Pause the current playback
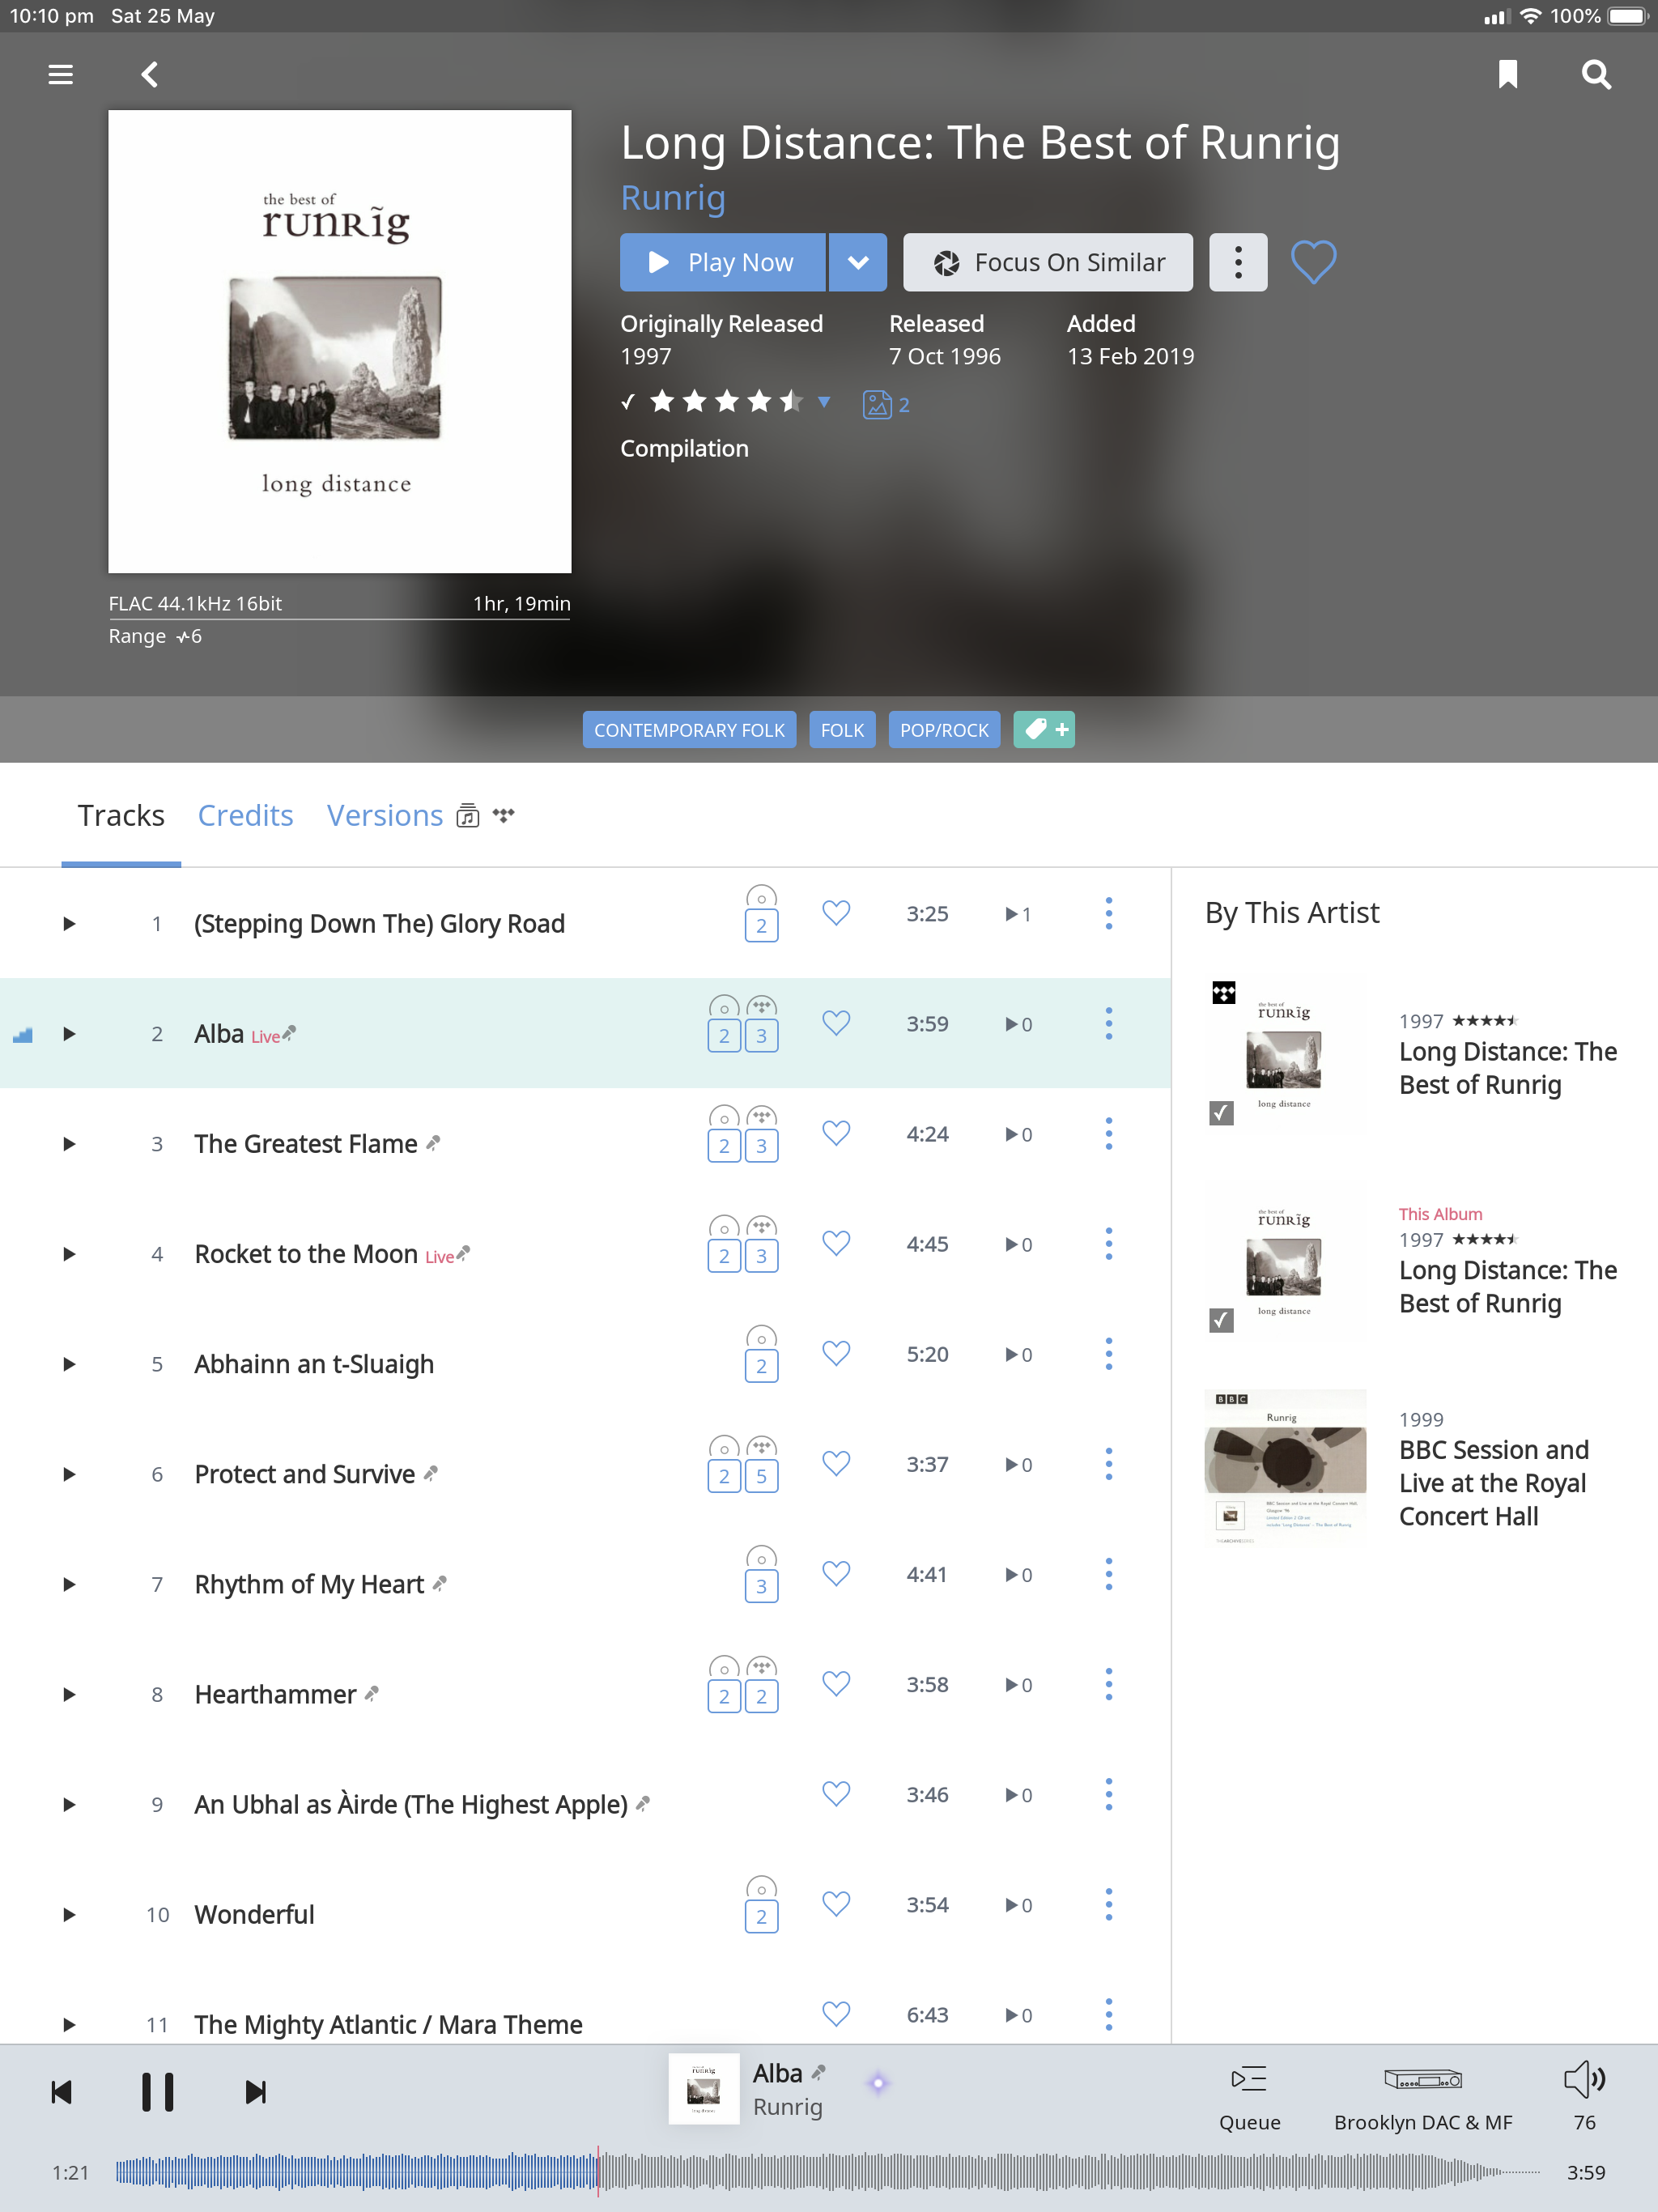 (x=157, y=2091)
